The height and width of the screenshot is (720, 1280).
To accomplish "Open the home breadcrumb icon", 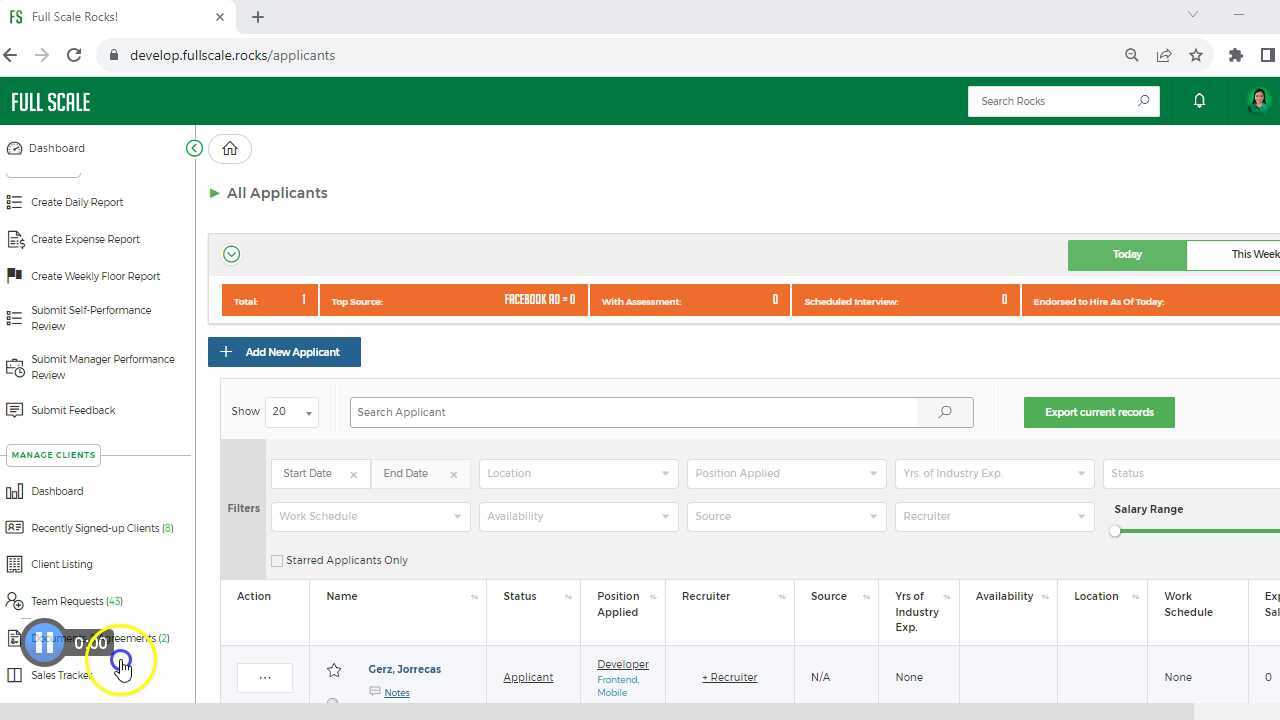I will (x=229, y=148).
